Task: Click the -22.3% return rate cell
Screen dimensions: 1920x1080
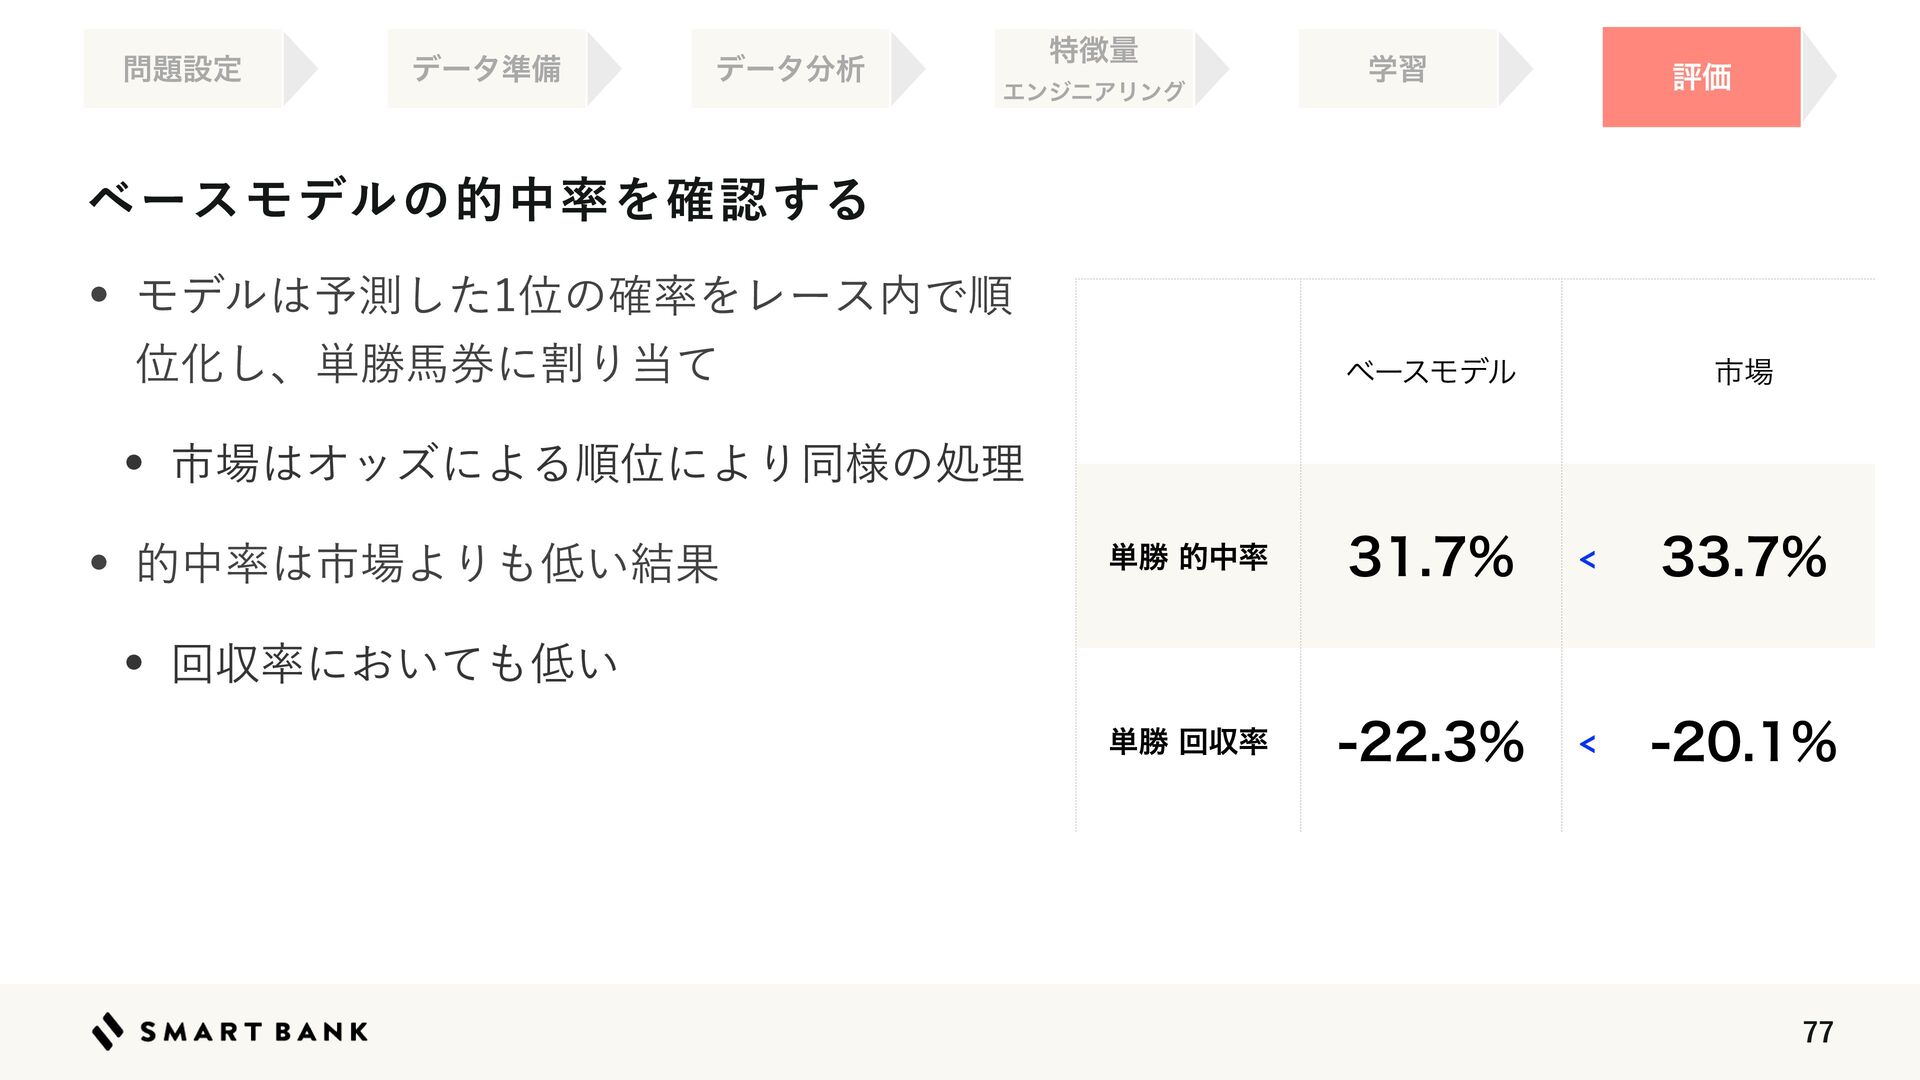Action: click(x=1430, y=742)
